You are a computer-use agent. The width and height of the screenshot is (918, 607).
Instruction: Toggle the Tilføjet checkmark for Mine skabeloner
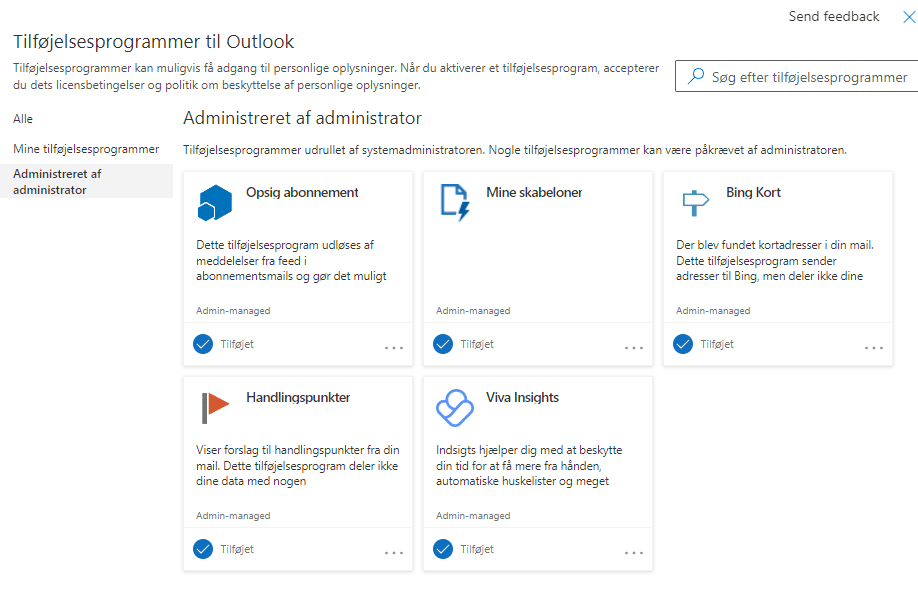click(x=443, y=344)
